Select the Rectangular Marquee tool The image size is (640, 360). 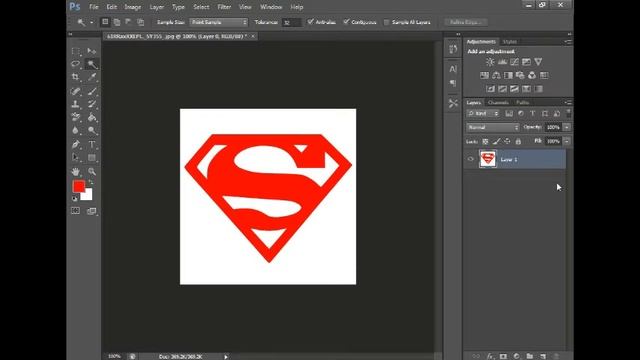click(76, 51)
